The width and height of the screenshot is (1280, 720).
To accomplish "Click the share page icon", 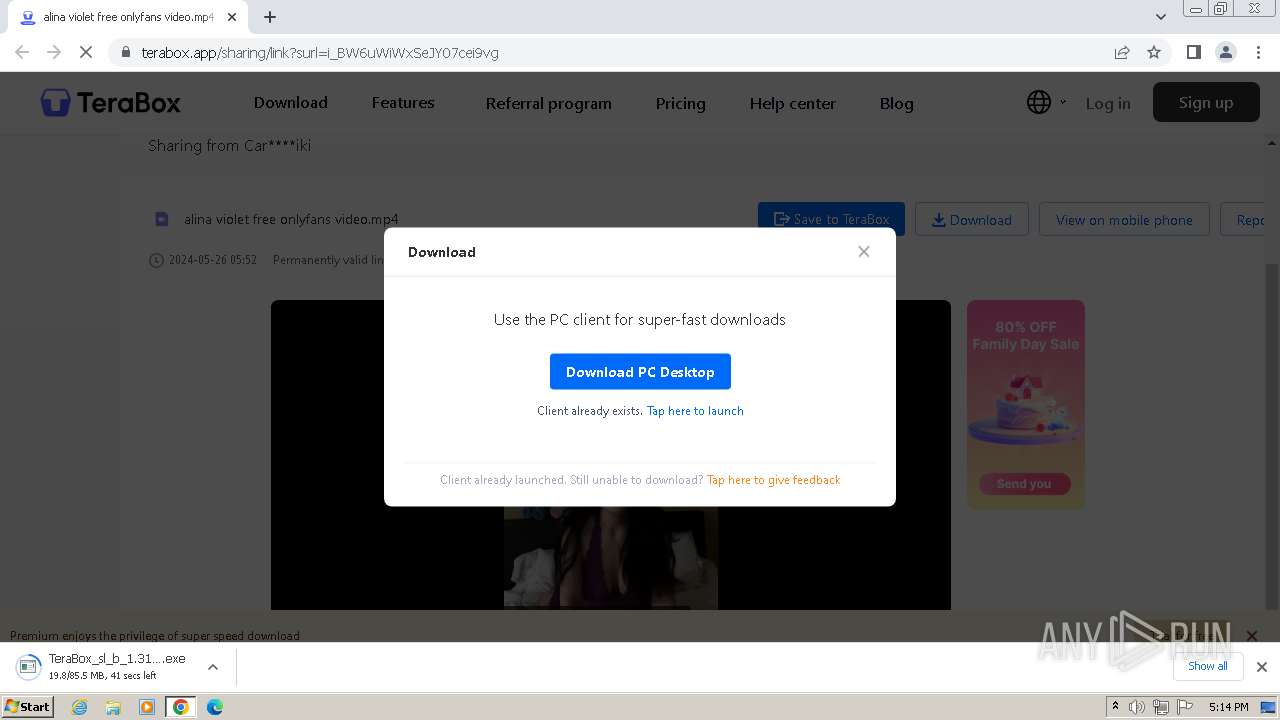I will [x=1122, y=52].
